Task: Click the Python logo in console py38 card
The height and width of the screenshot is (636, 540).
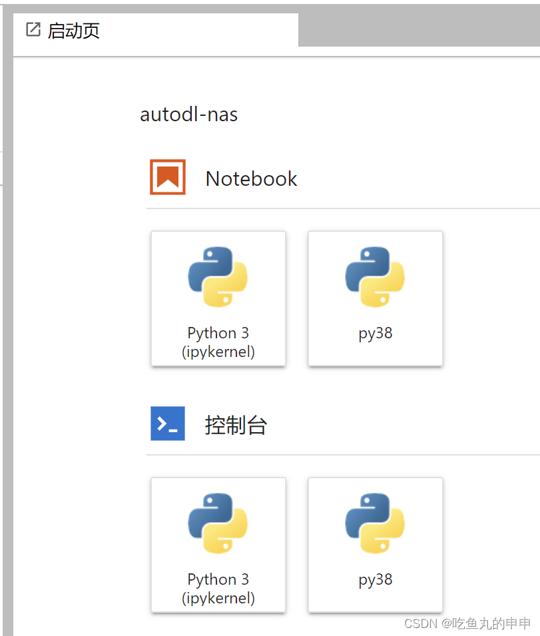Action: [375, 523]
